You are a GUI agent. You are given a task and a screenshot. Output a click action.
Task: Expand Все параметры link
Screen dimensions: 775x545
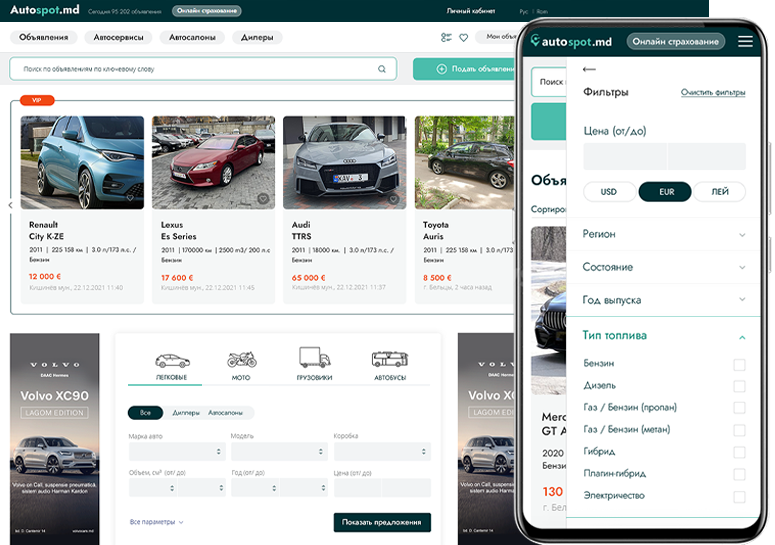[x=156, y=522]
